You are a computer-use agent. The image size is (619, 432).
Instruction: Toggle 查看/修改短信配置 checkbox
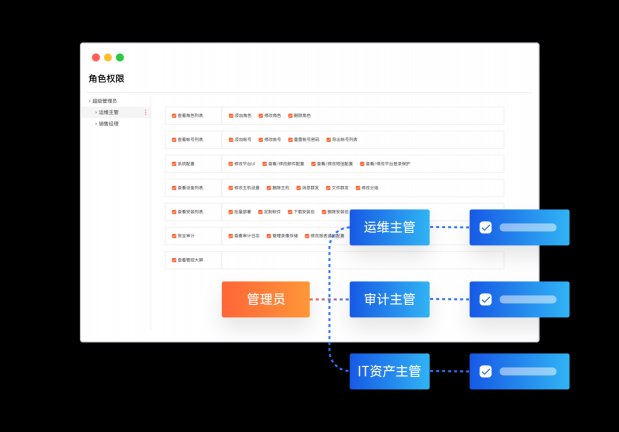[313, 164]
